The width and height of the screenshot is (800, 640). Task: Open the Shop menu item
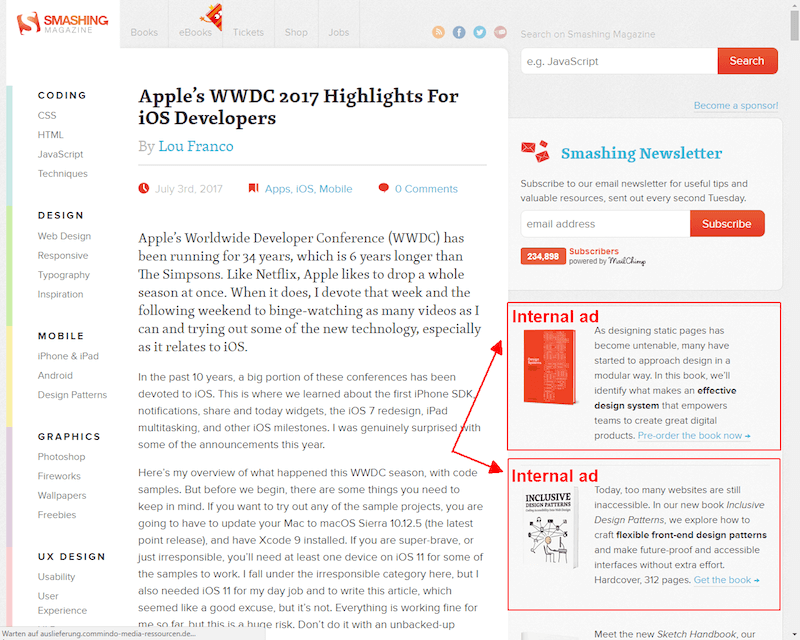click(x=296, y=32)
